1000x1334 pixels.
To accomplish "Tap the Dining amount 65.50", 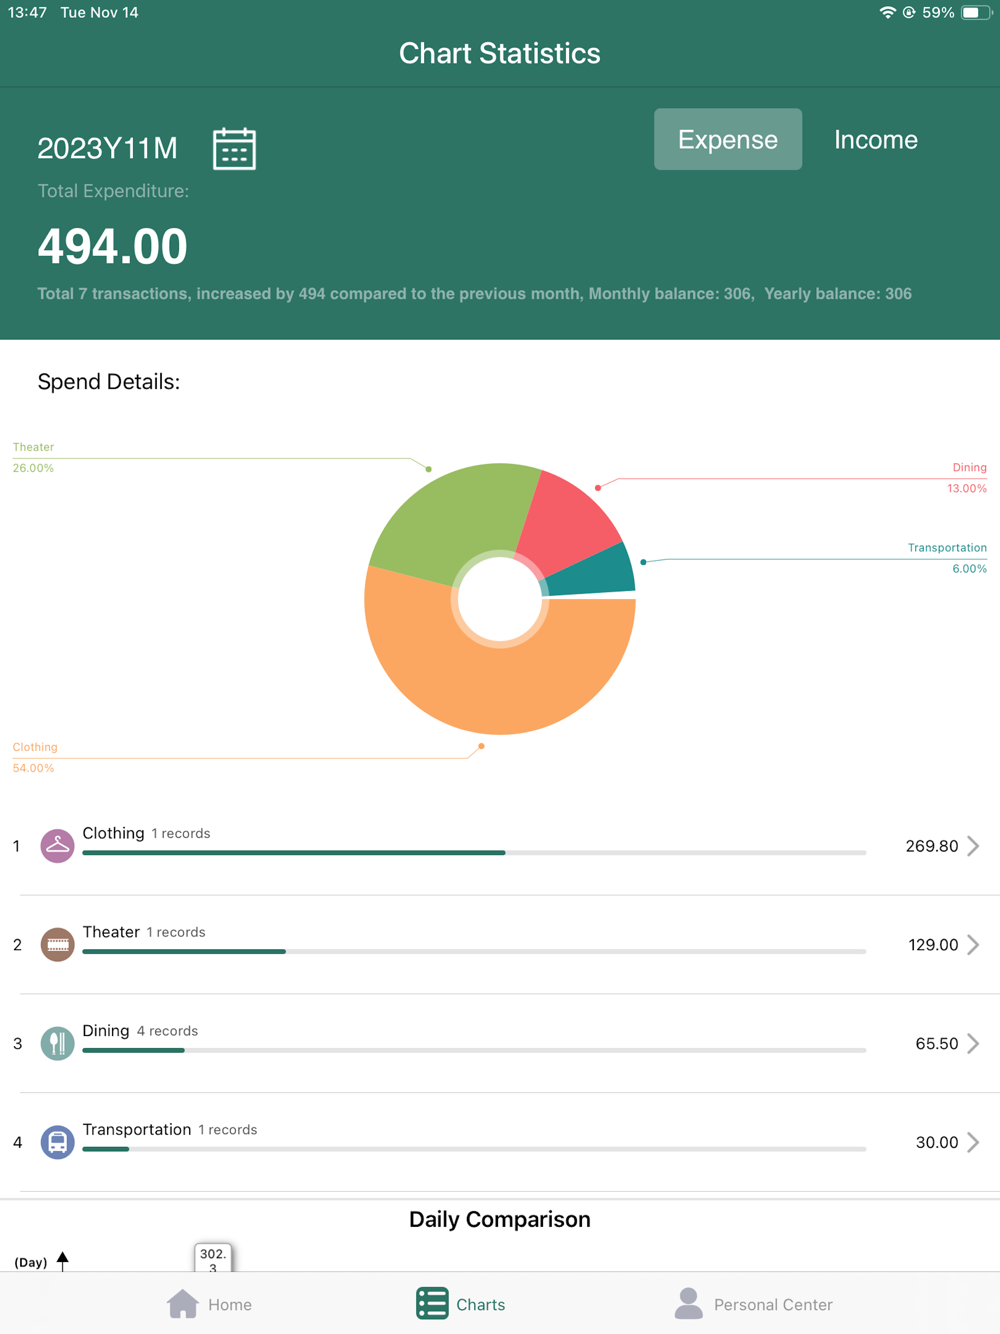I will 937,1044.
